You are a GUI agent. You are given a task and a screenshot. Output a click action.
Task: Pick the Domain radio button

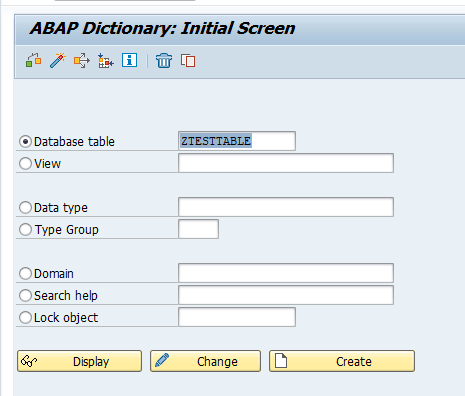coord(25,274)
